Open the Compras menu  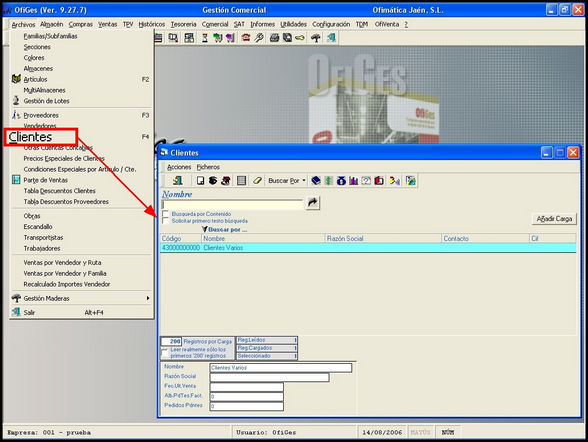(x=81, y=24)
